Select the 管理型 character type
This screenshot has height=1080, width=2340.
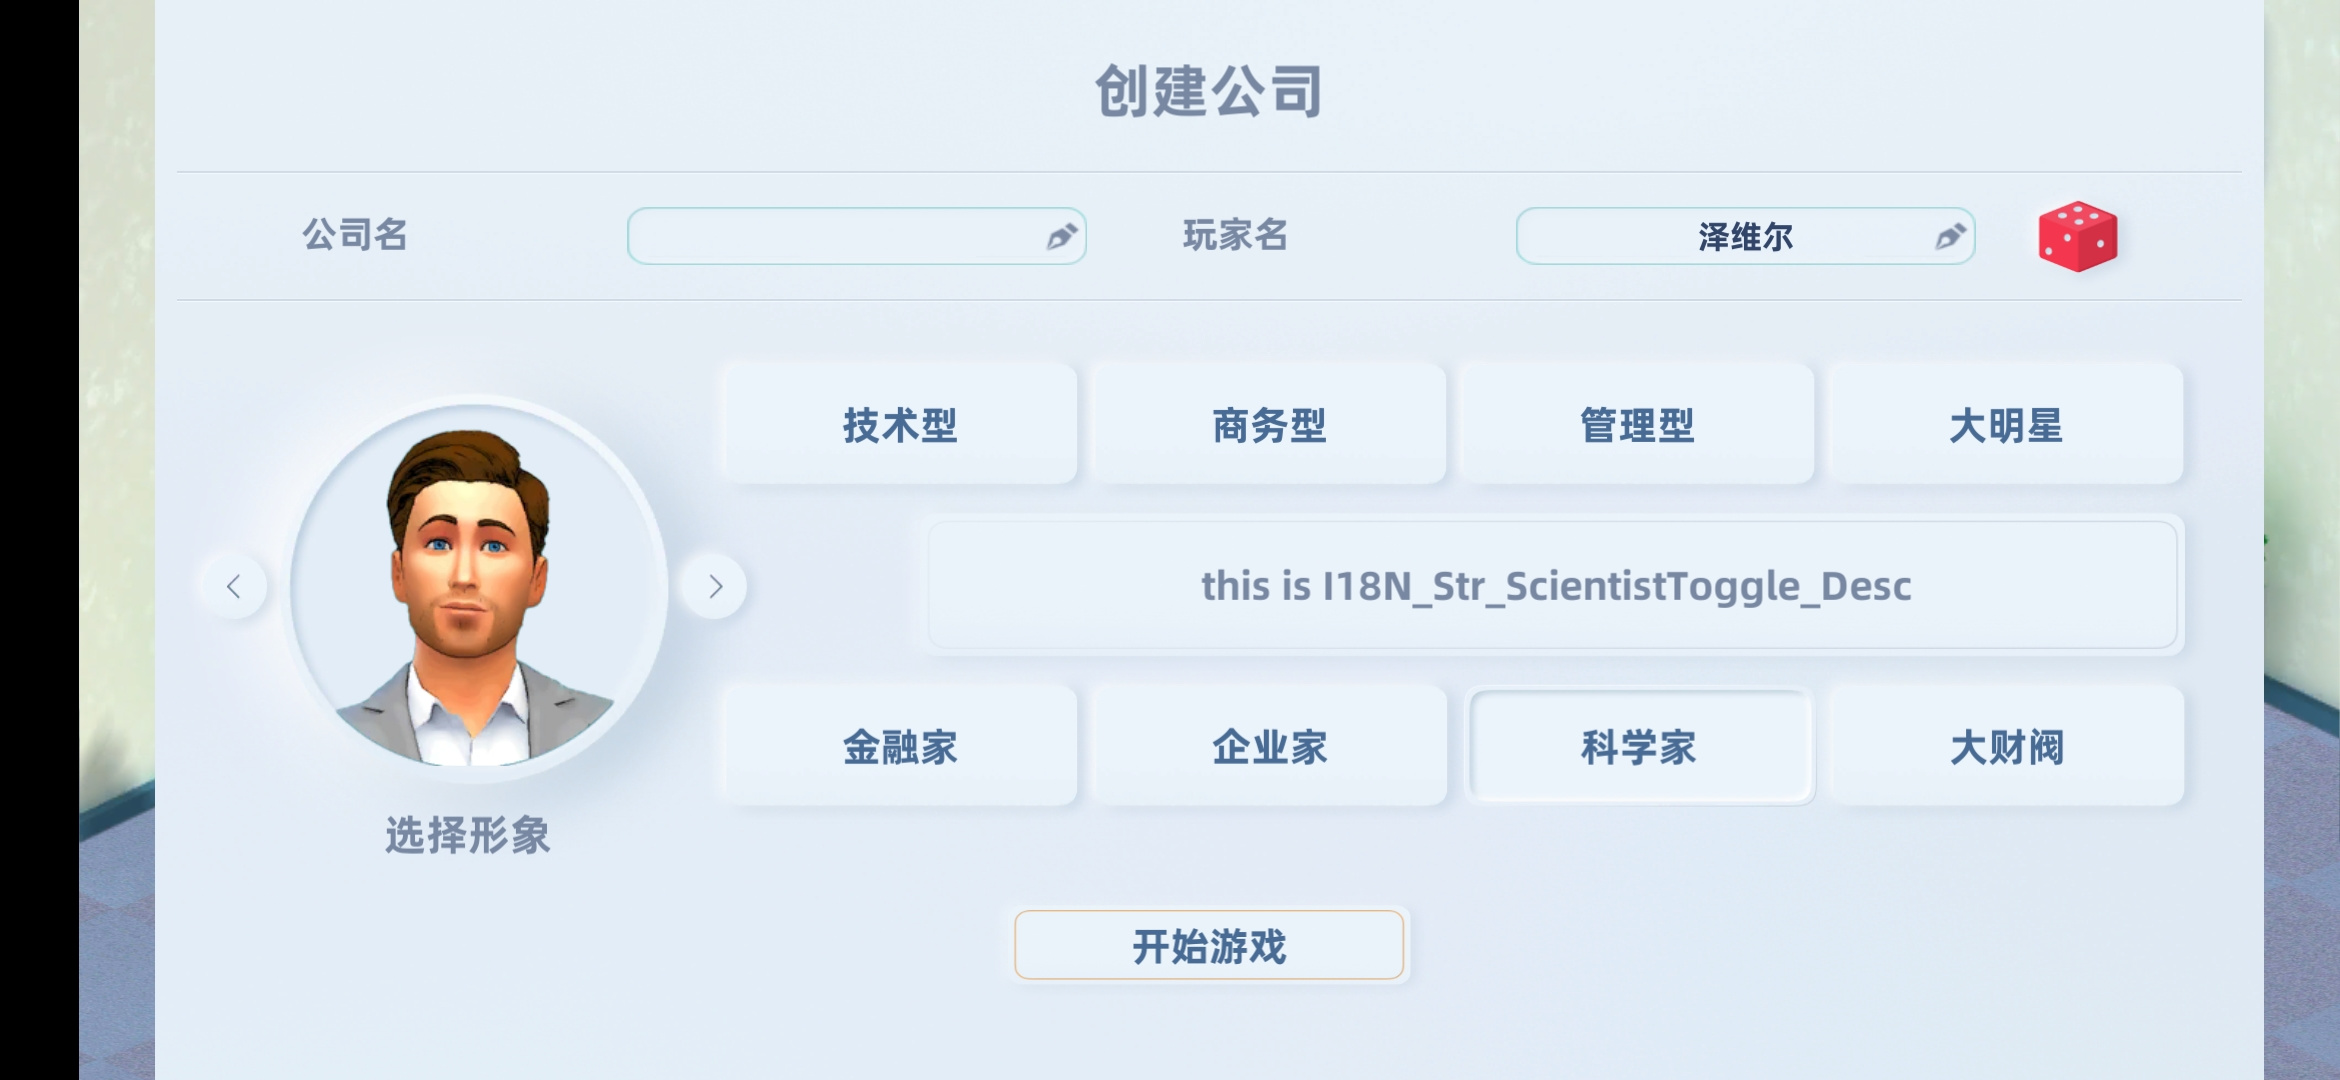1637,425
